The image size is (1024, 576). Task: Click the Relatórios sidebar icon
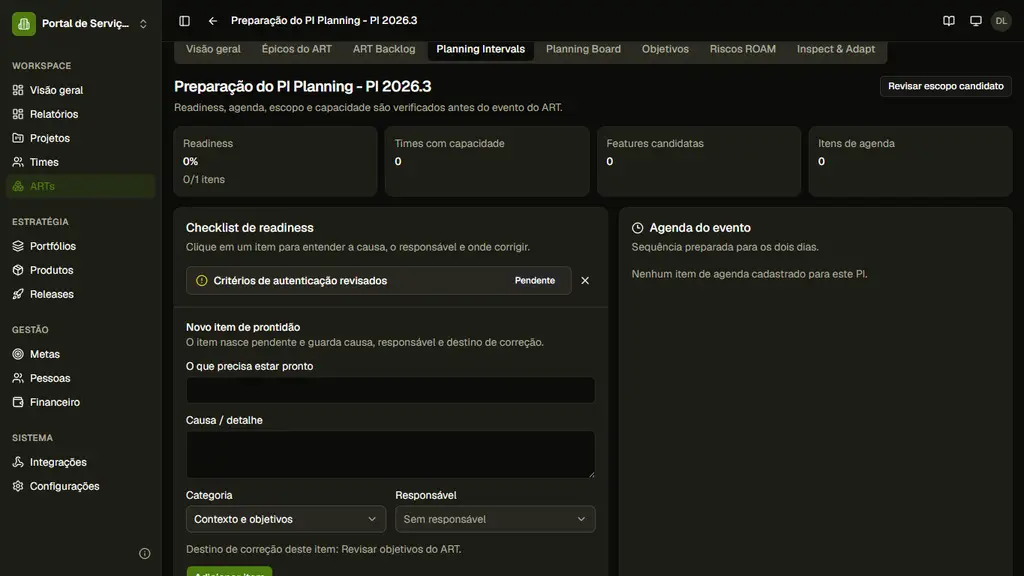click(18, 114)
